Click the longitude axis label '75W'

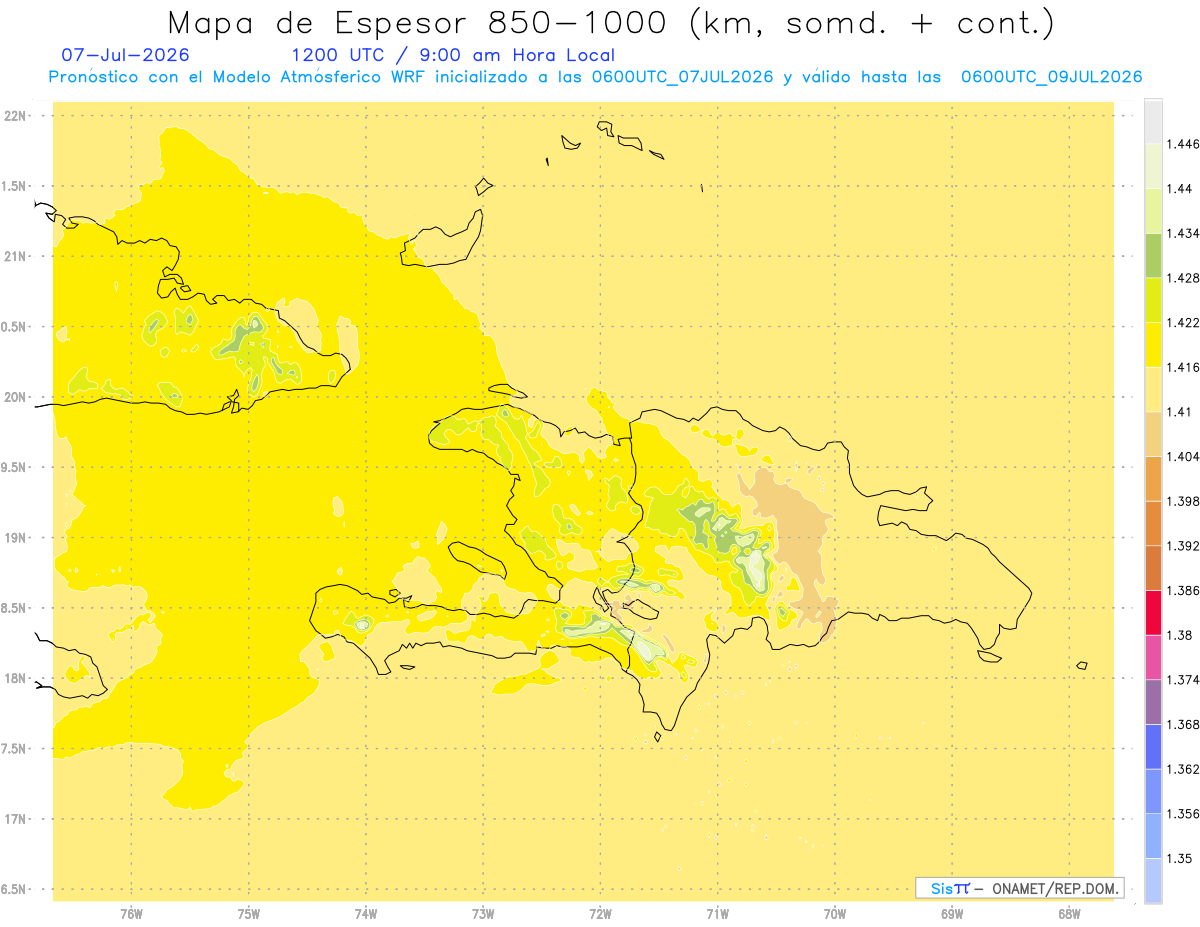249,913
